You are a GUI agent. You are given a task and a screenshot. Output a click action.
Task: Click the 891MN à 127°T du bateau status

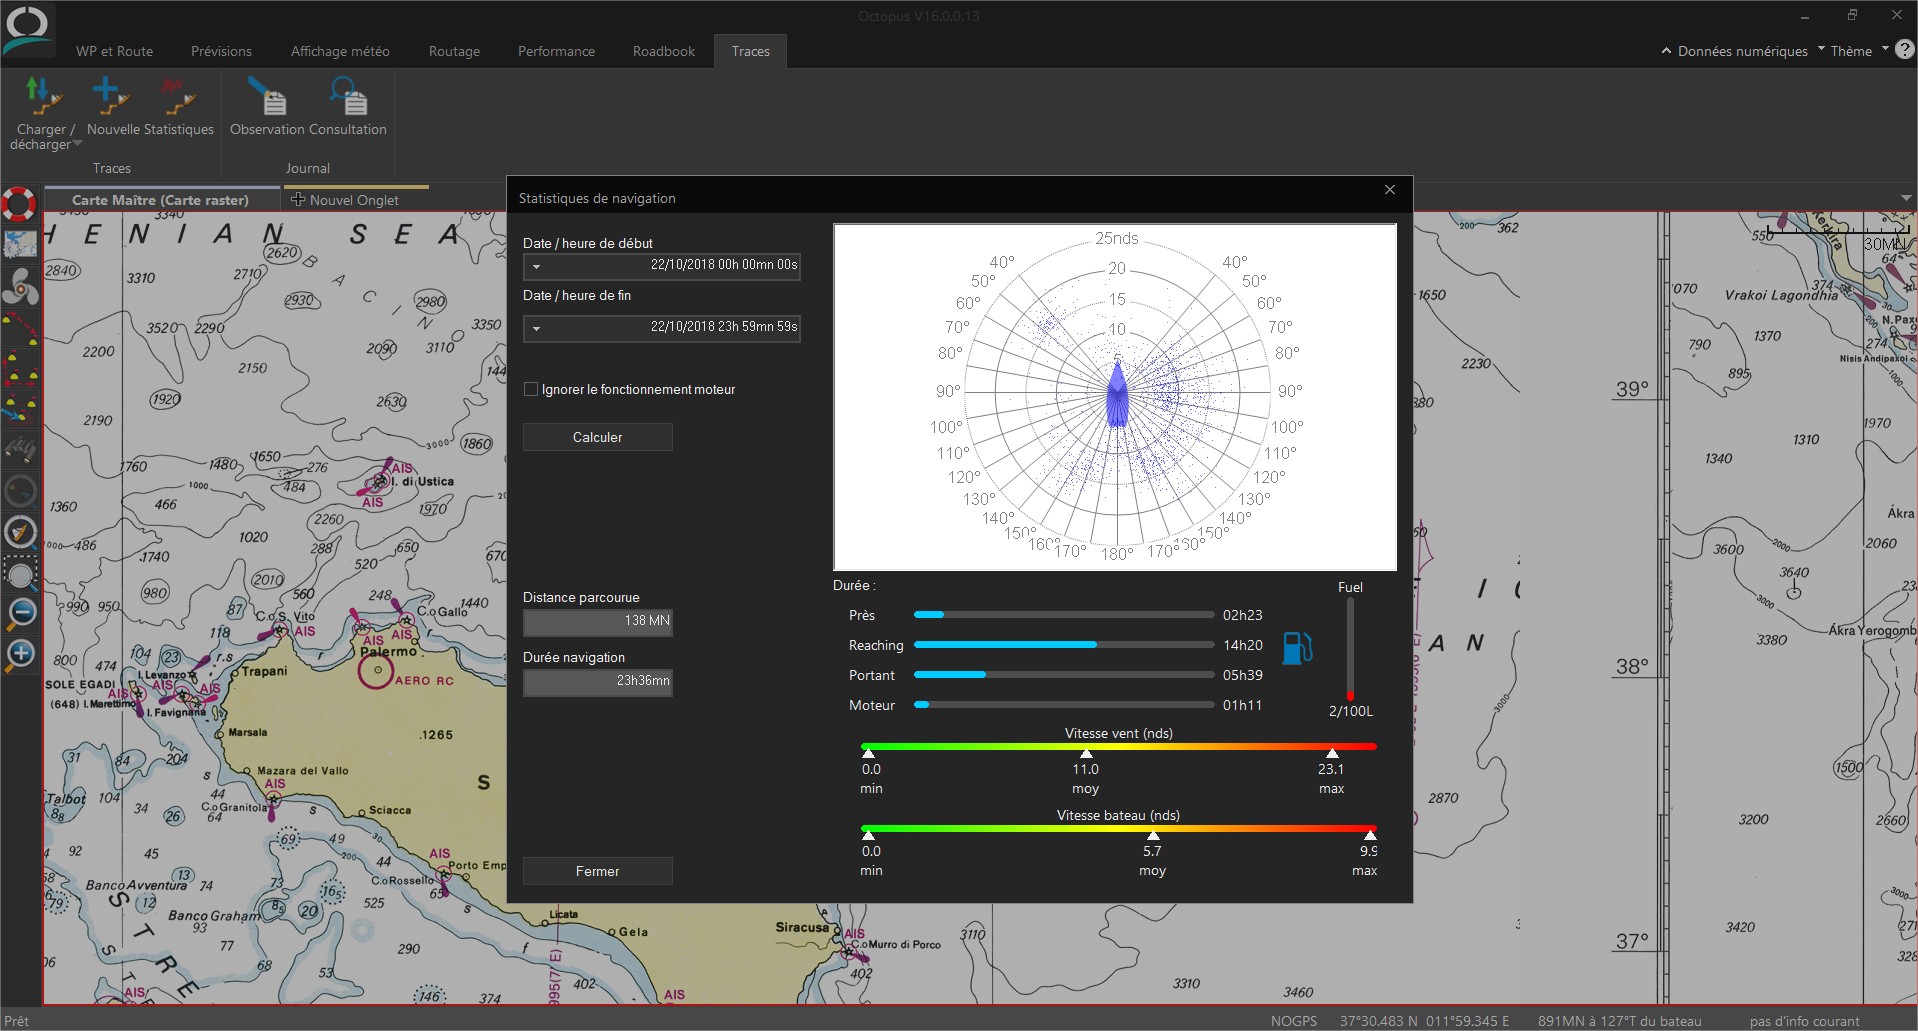tap(1619, 1021)
